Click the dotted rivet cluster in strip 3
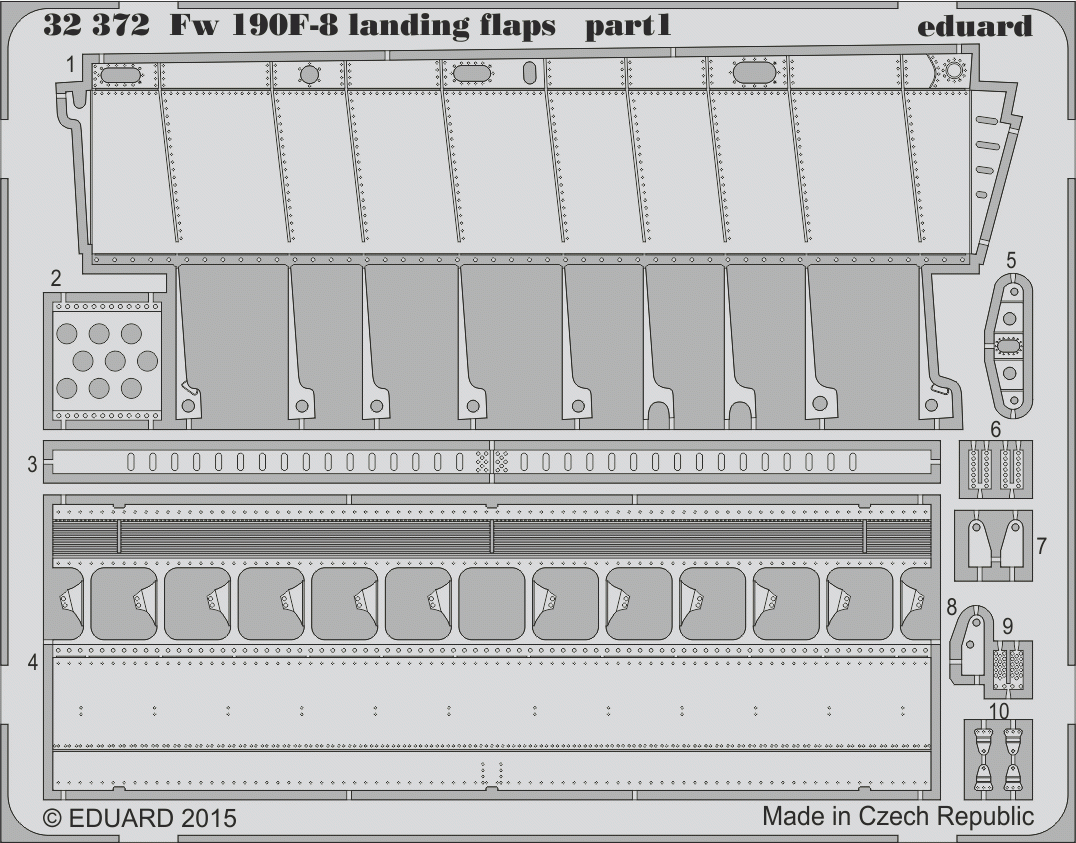The image size is (1076, 843). (492, 461)
